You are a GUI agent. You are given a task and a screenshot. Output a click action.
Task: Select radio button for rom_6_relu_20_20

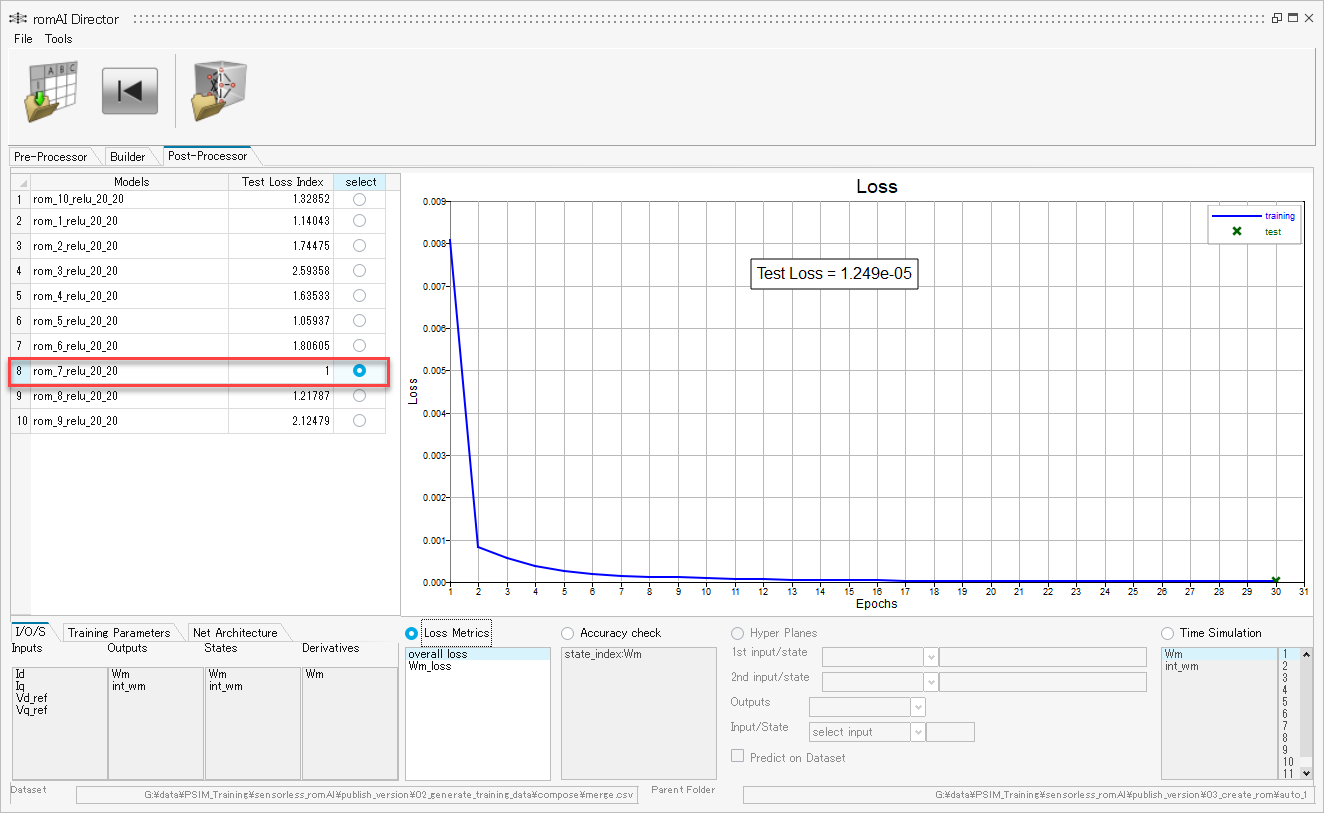click(359, 346)
